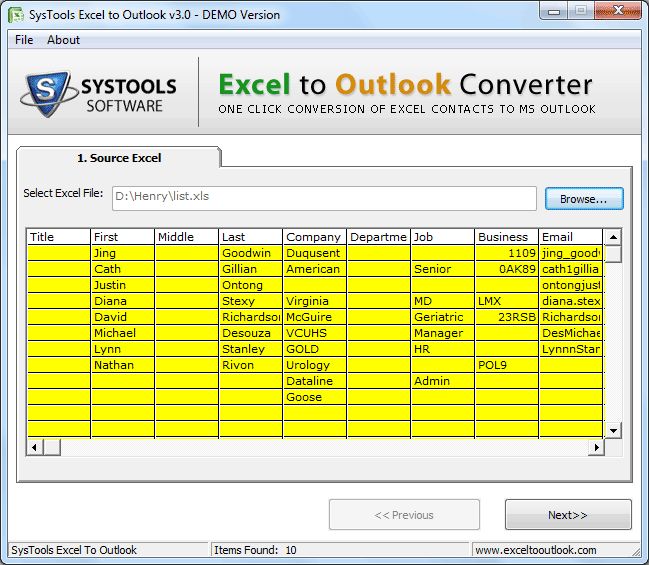Click the Middle column header

click(187, 237)
